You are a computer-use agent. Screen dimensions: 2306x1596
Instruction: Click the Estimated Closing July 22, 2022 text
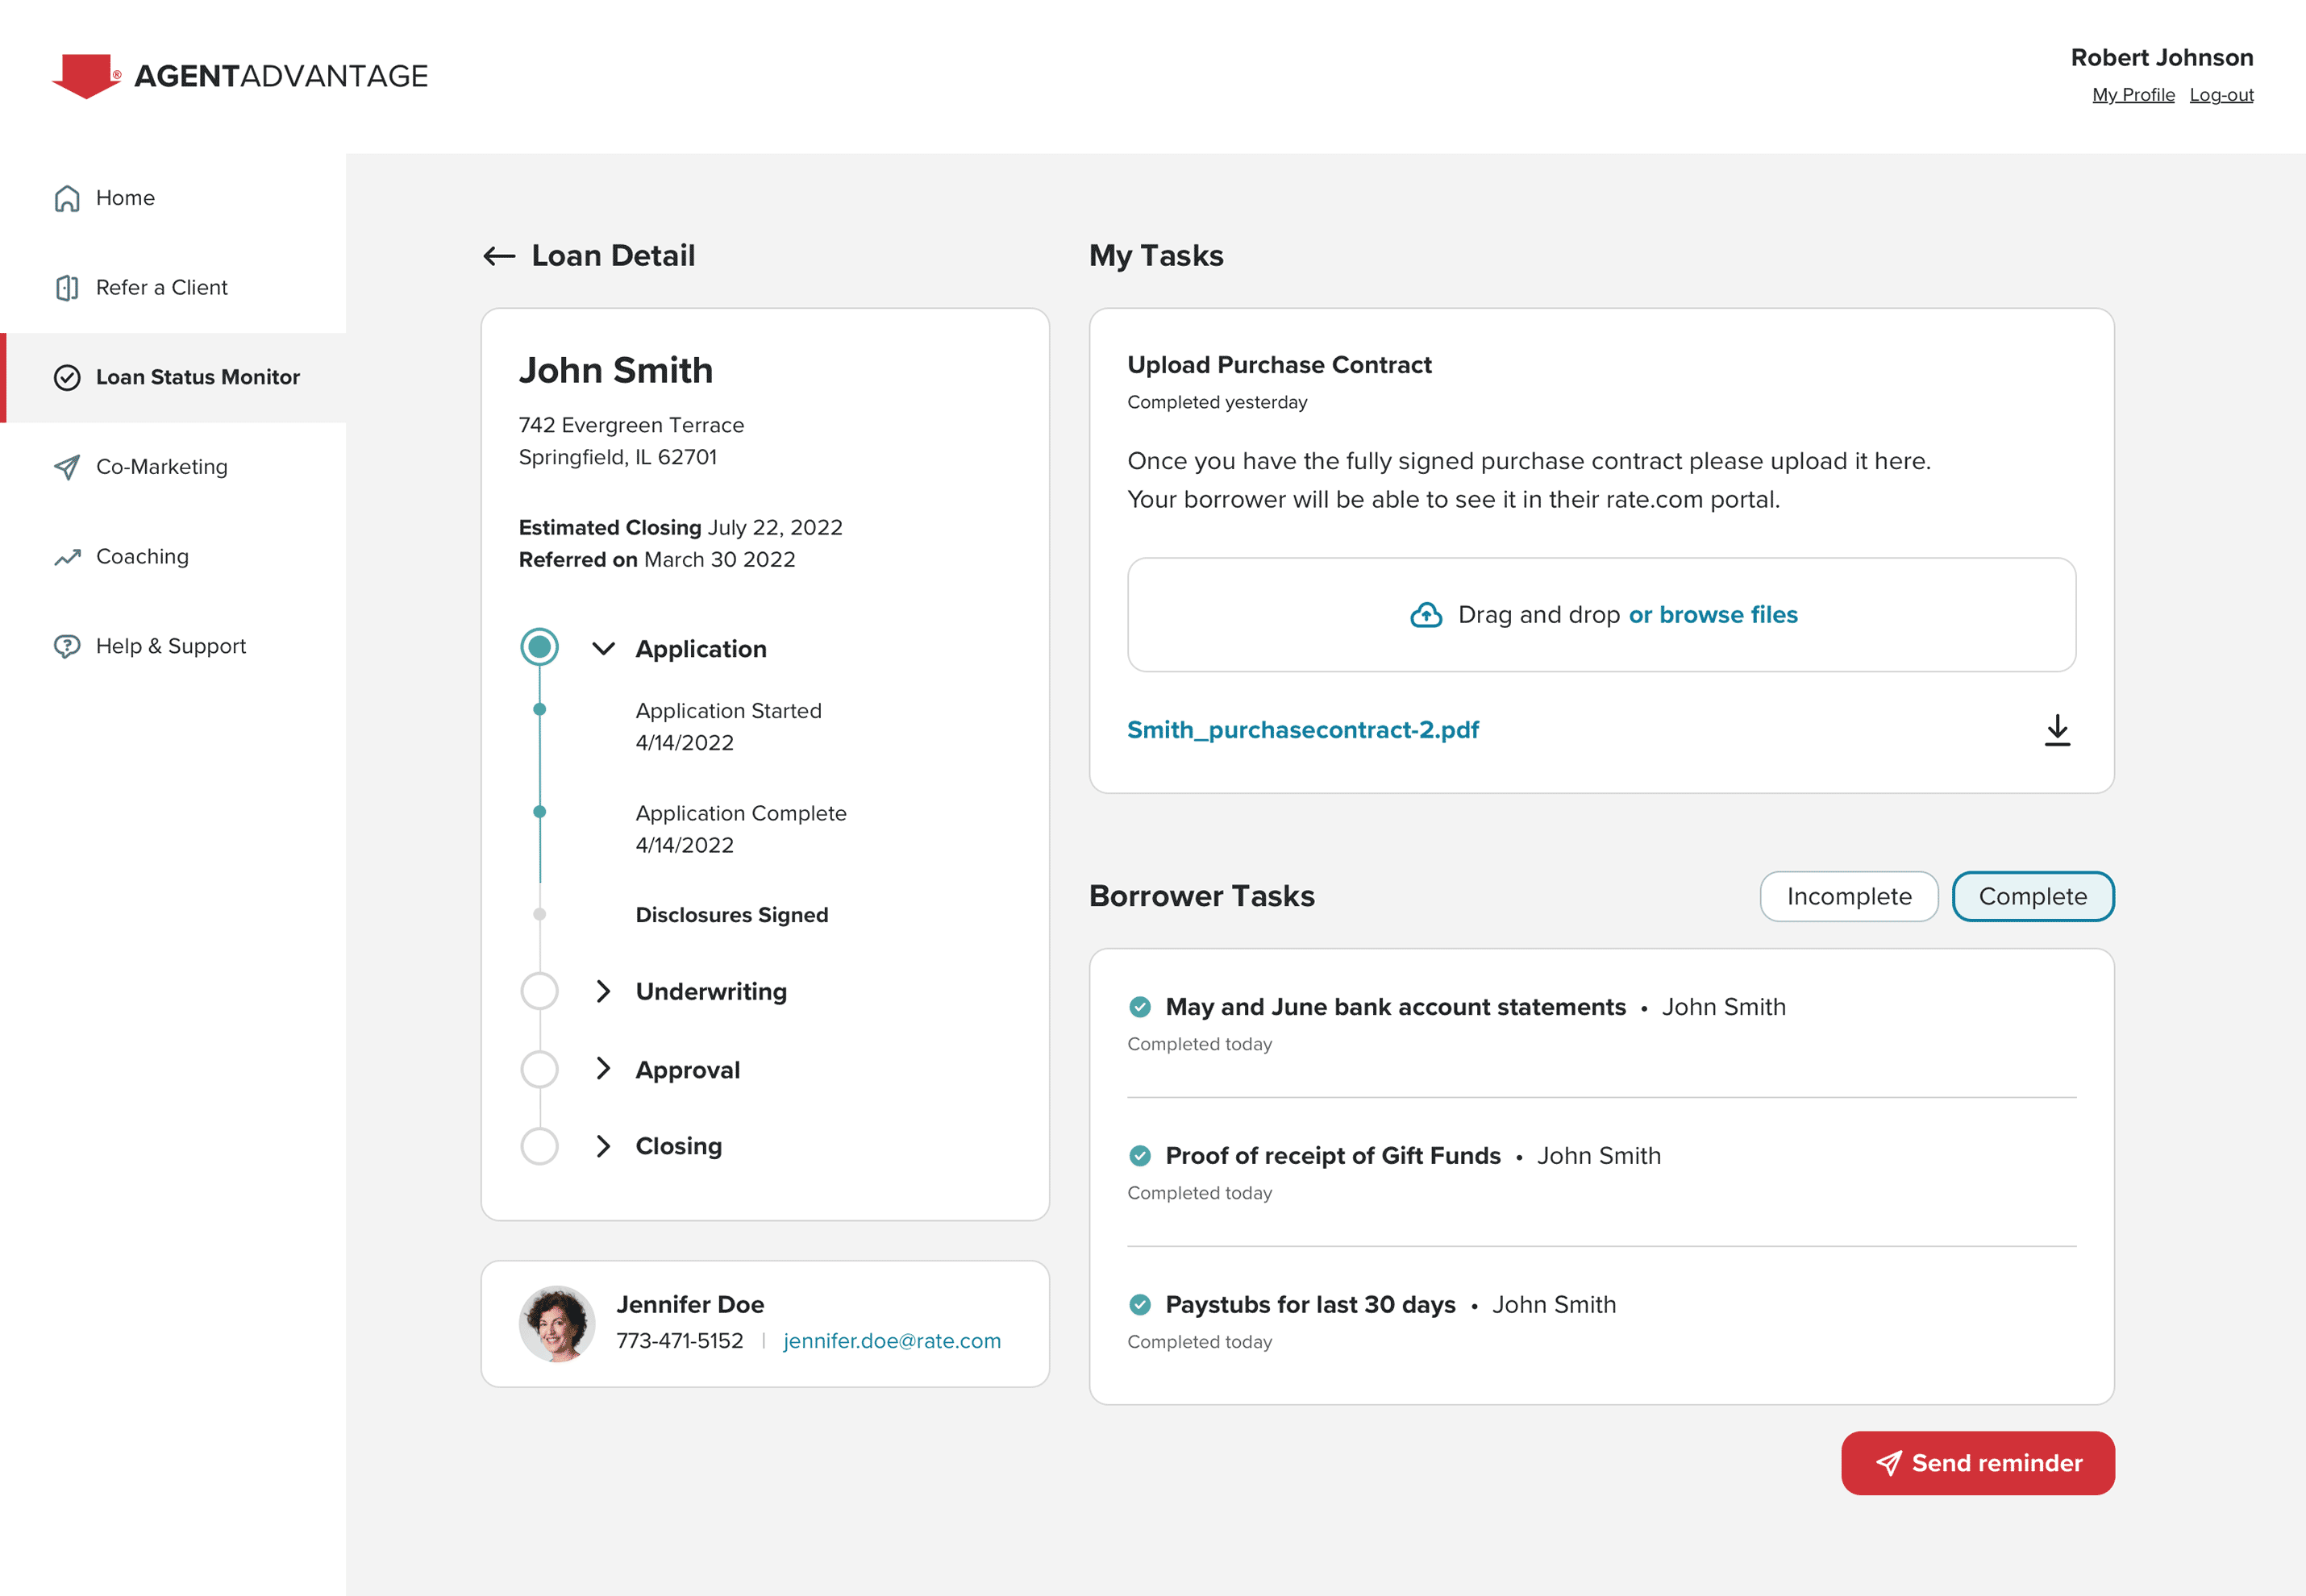(680, 528)
